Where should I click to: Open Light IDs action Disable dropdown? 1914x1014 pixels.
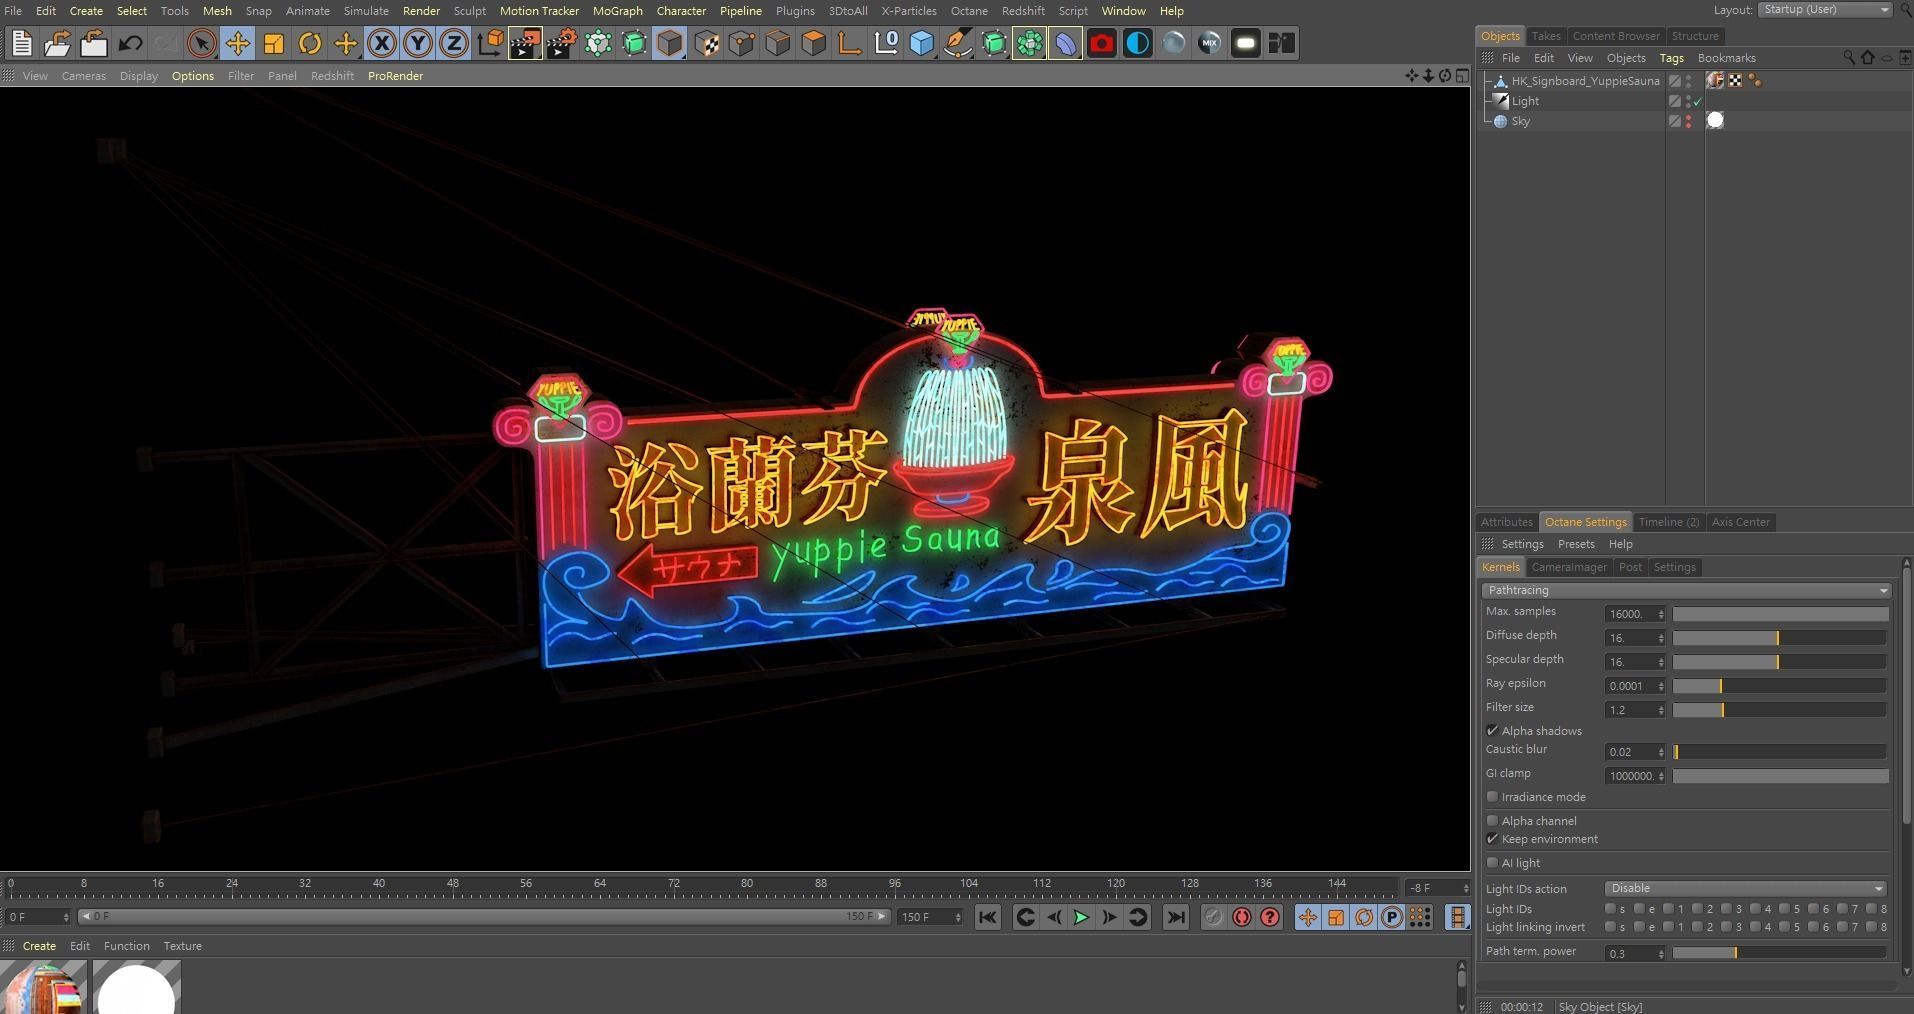1745,888
